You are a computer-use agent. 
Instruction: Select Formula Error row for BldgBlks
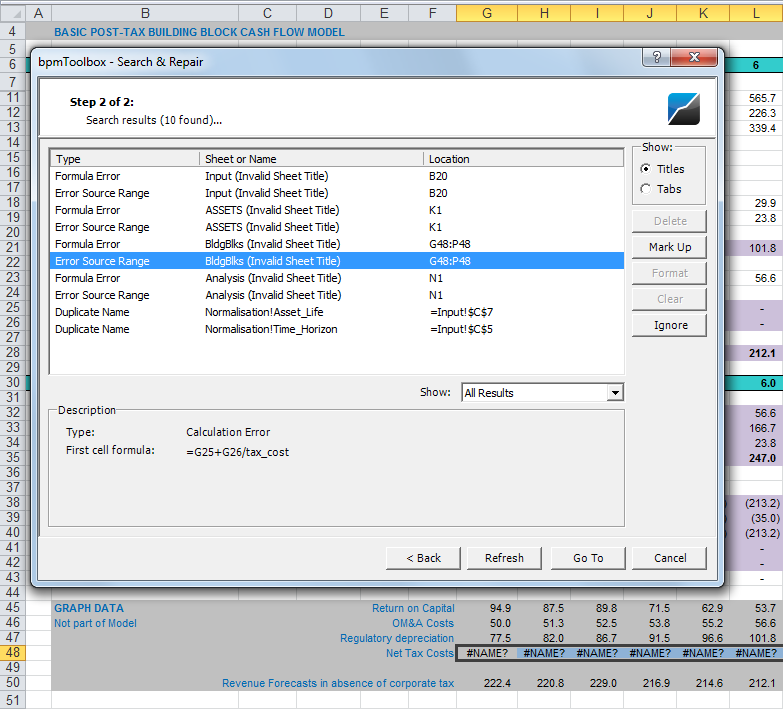[x=337, y=244]
